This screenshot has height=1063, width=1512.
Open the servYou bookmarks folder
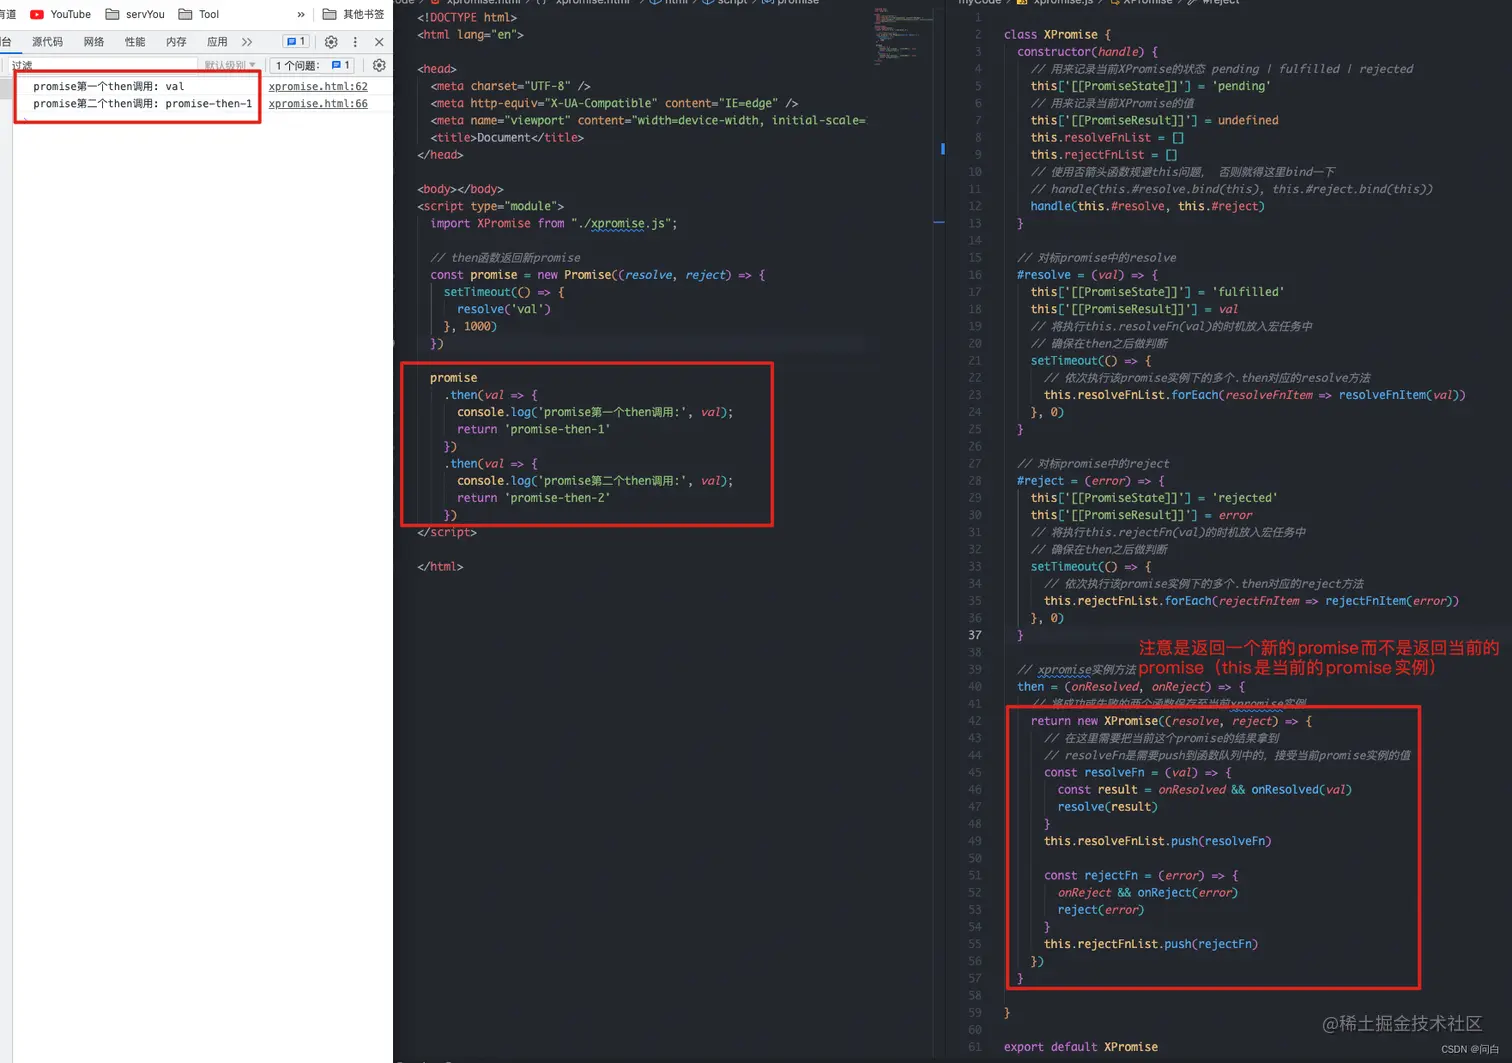135,14
